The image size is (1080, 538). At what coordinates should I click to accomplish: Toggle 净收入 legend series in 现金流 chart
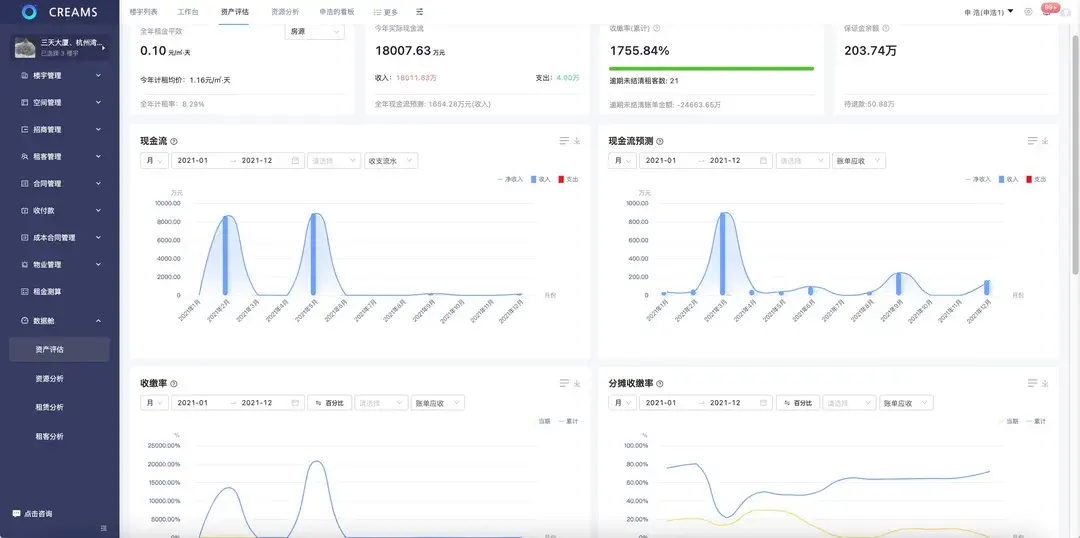[510, 179]
